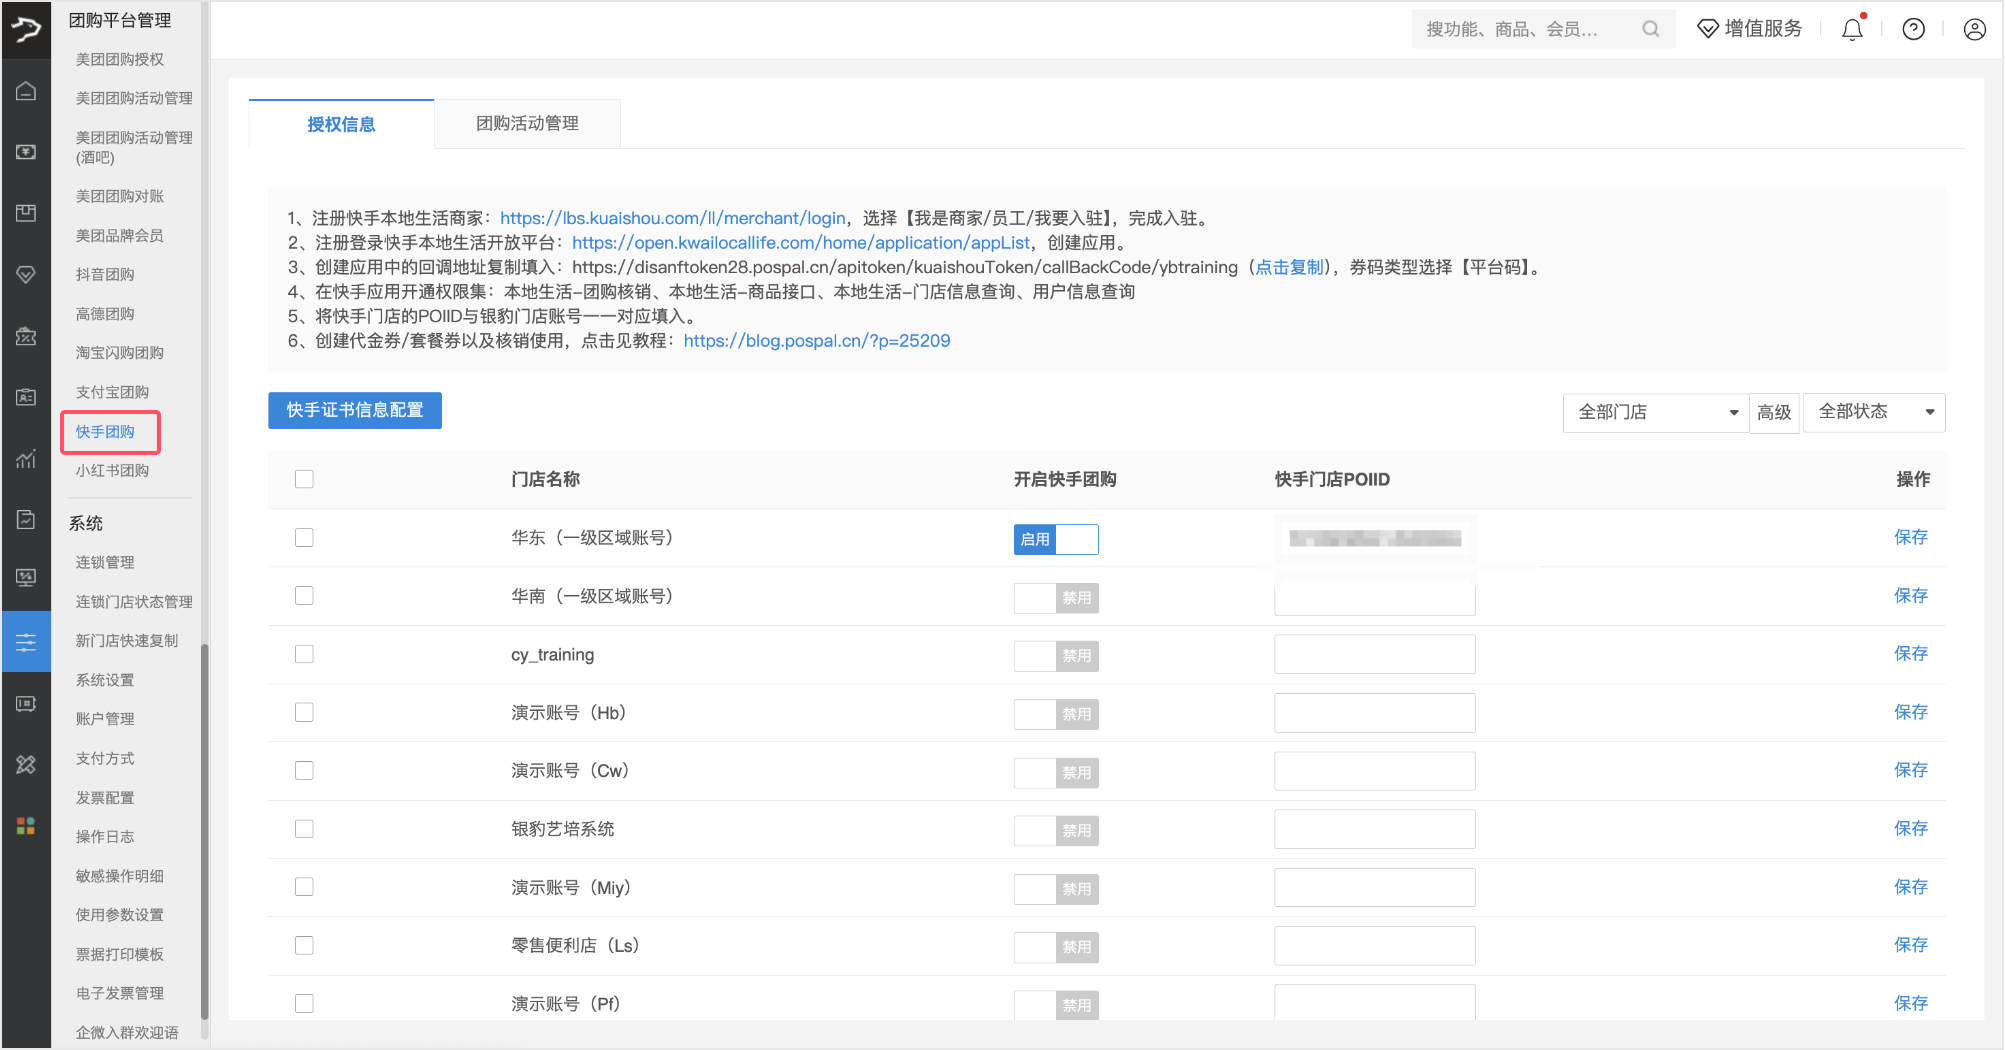Click POIID input field for cy_training
The width and height of the screenshot is (2005, 1050).
(1374, 654)
